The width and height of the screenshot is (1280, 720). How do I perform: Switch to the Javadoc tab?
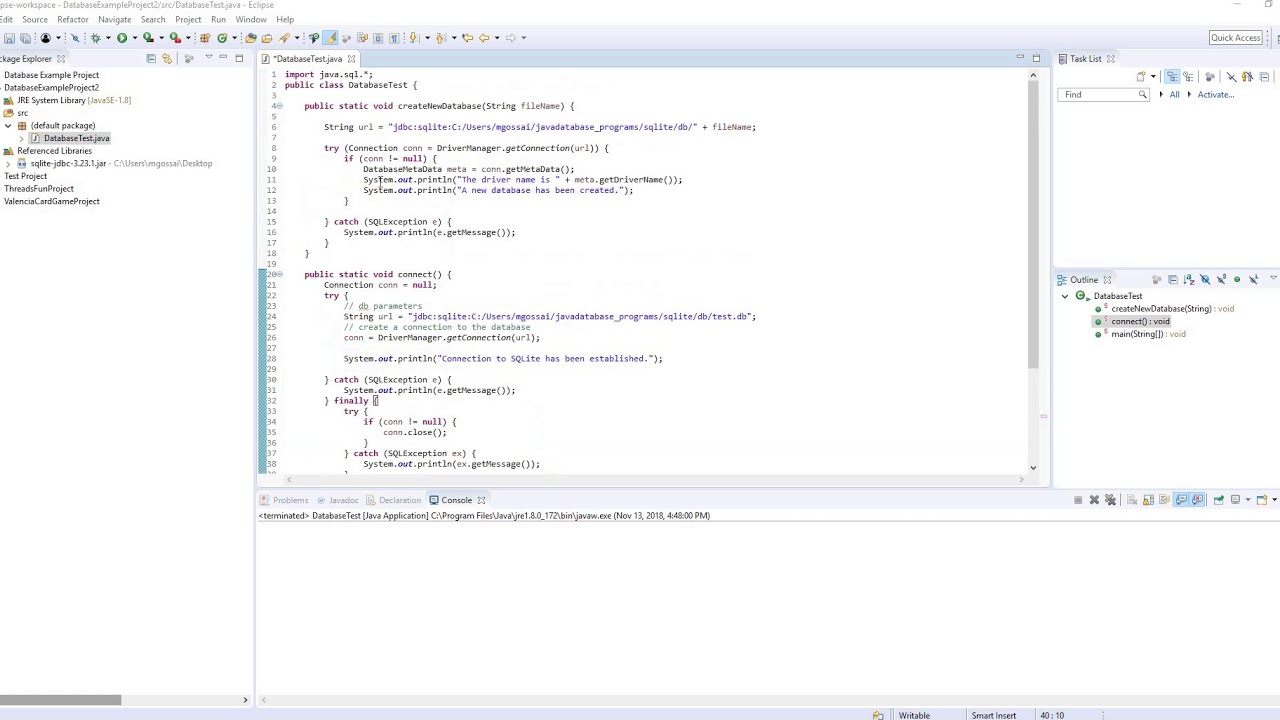click(x=343, y=500)
